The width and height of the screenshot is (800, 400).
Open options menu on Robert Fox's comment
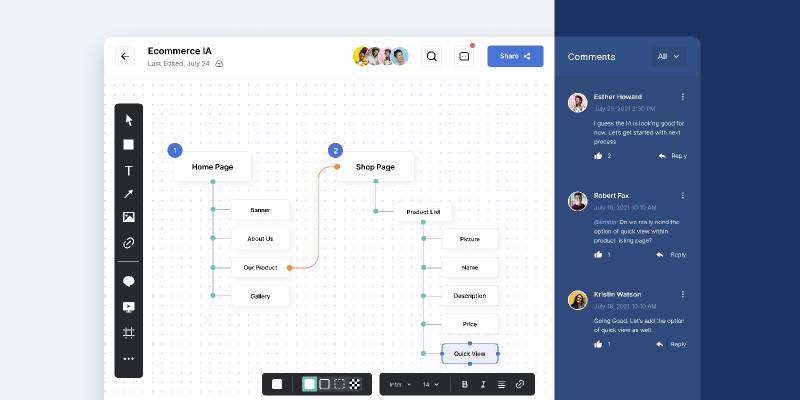[x=683, y=195]
